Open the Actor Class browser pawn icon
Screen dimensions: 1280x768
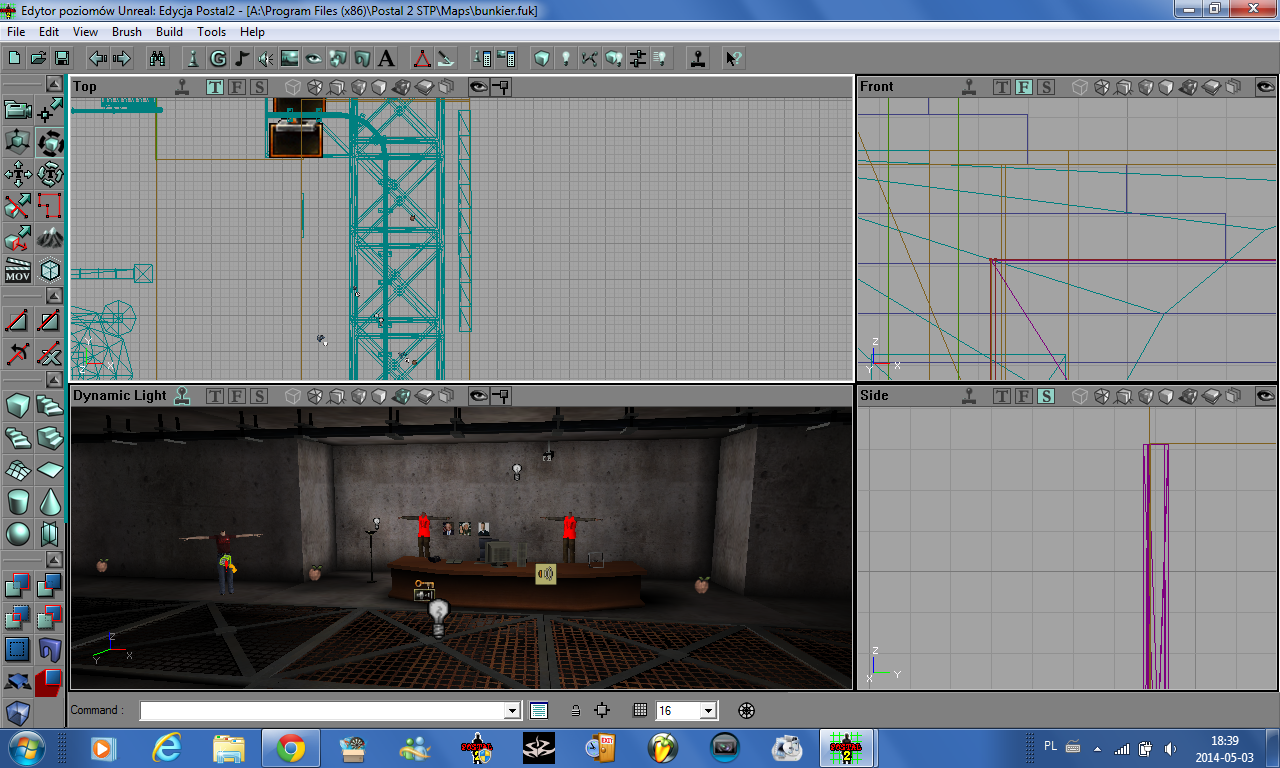(193, 58)
